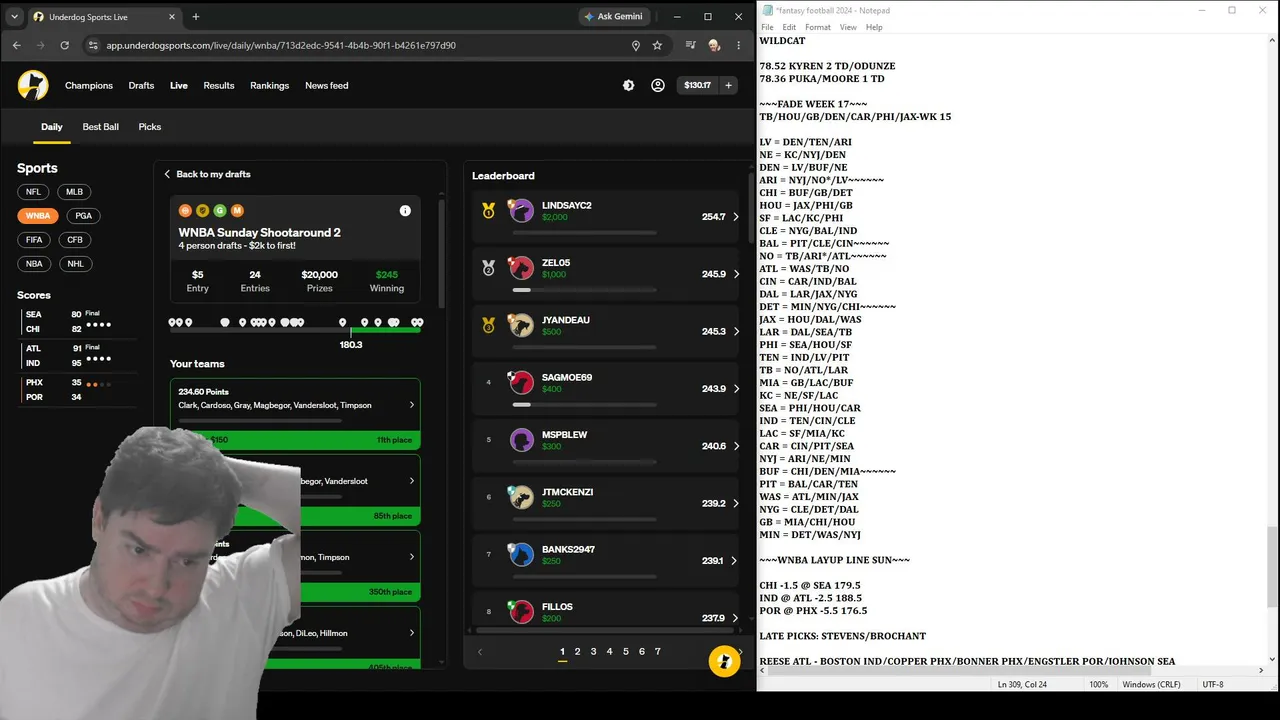The height and width of the screenshot is (720, 1280).
Task: Open the Chrome profile avatar
Action: (x=714, y=45)
